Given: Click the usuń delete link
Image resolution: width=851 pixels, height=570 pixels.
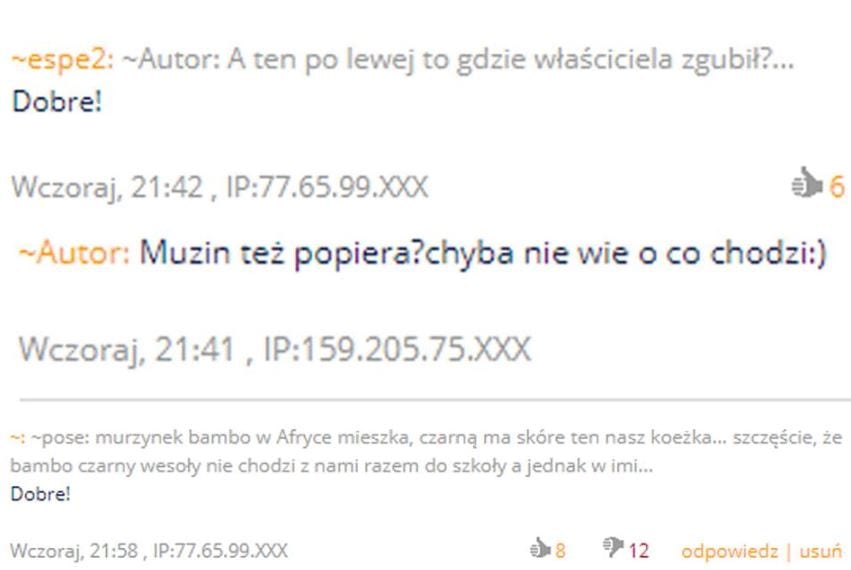Looking at the screenshot, I should 820,551.
